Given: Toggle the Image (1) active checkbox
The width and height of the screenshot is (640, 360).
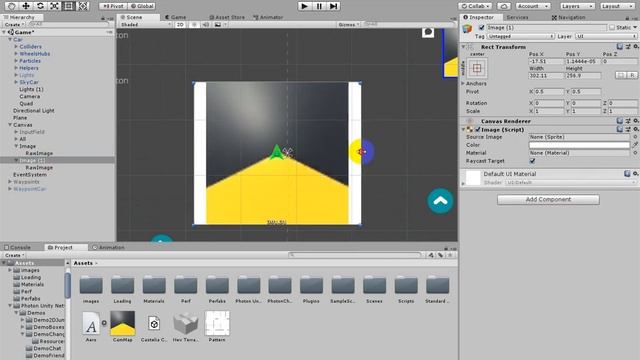Looking at the screenshot, I should (x=482, y=27).
